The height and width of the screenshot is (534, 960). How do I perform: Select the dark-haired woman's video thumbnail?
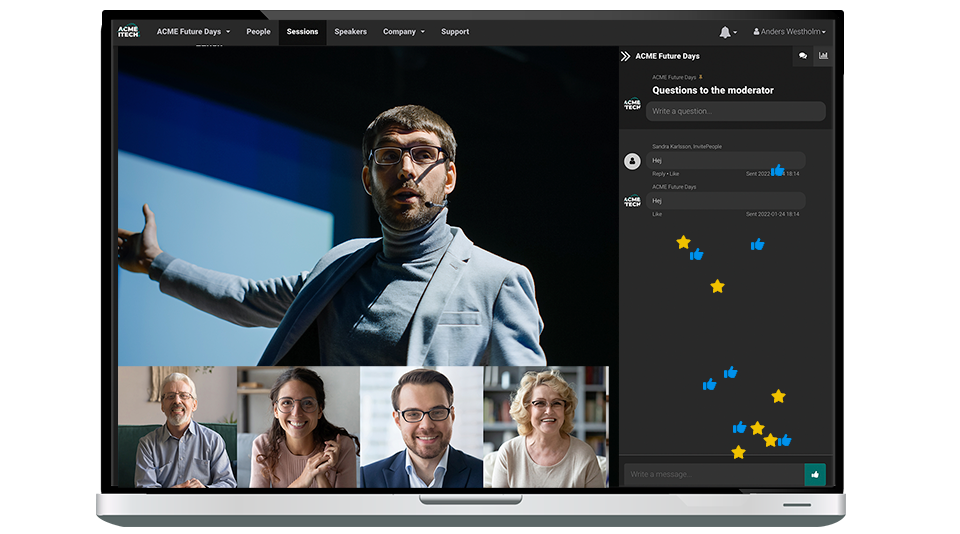coord(298,427)
